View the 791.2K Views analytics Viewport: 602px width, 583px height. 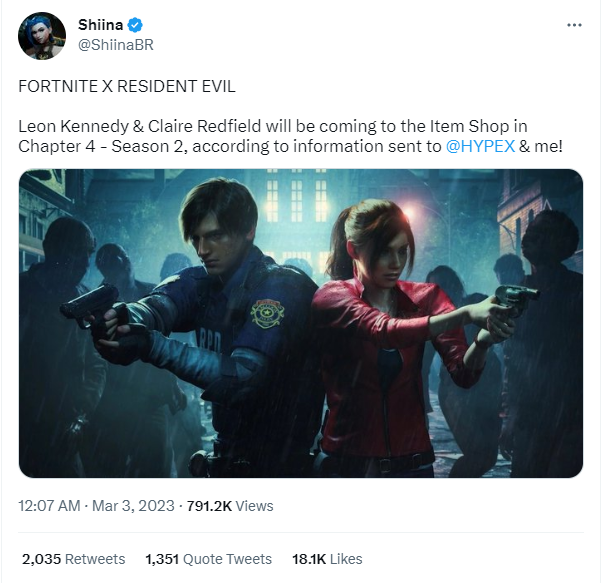pos(230,506)
